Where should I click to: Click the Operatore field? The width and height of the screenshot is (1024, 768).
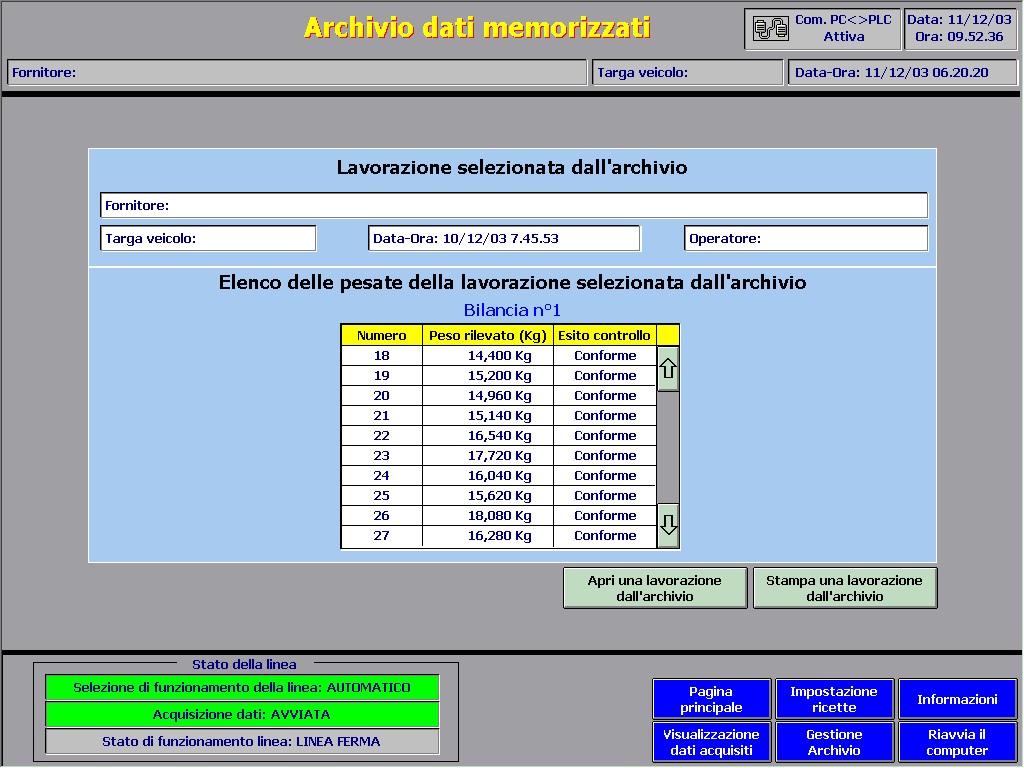pos(805,238)
